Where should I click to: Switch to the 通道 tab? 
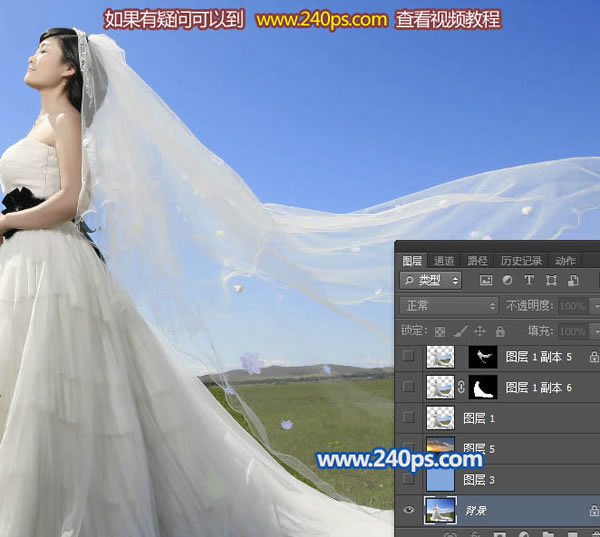tap(444, 261)
